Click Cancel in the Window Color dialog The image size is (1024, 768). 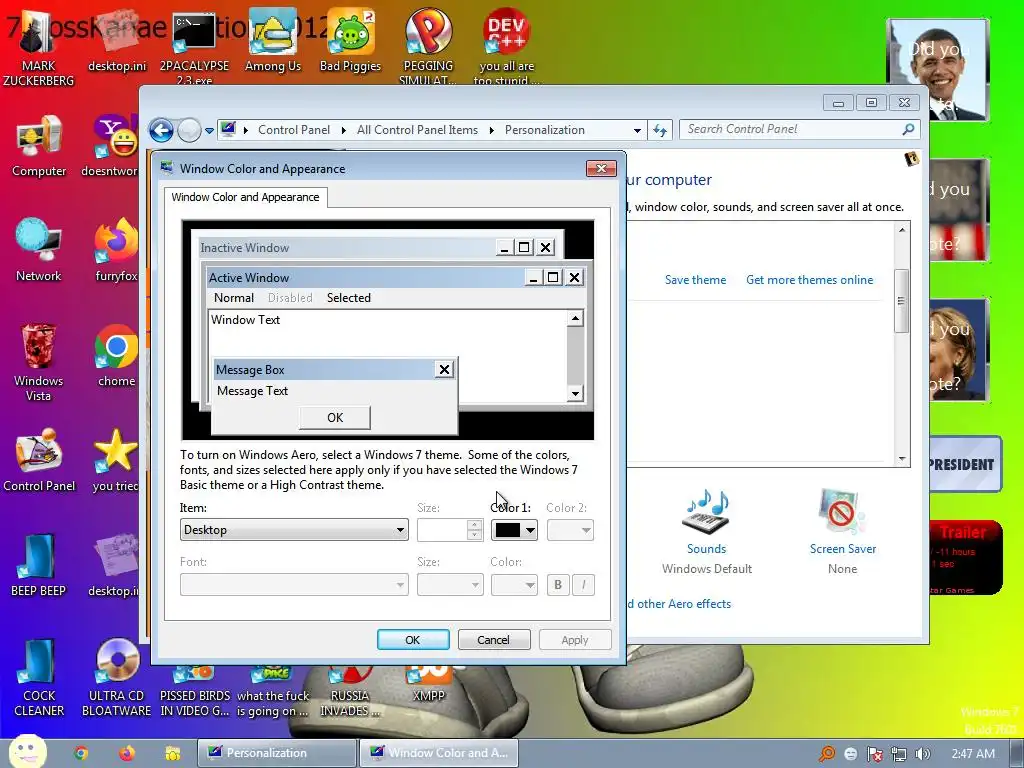tap(493, 640)
